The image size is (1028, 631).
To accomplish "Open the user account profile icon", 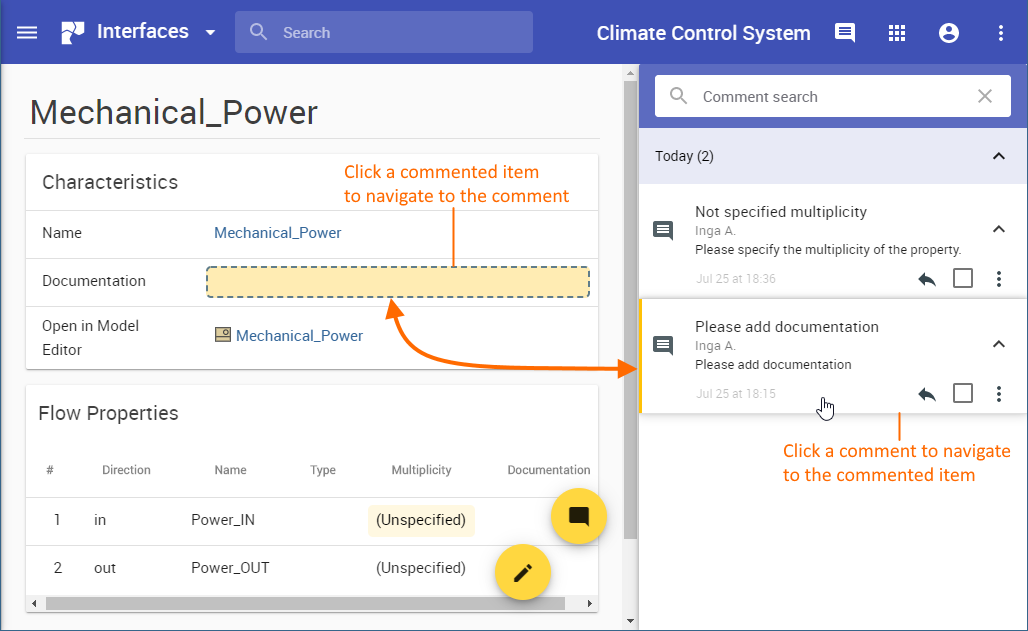I will 949,32.
